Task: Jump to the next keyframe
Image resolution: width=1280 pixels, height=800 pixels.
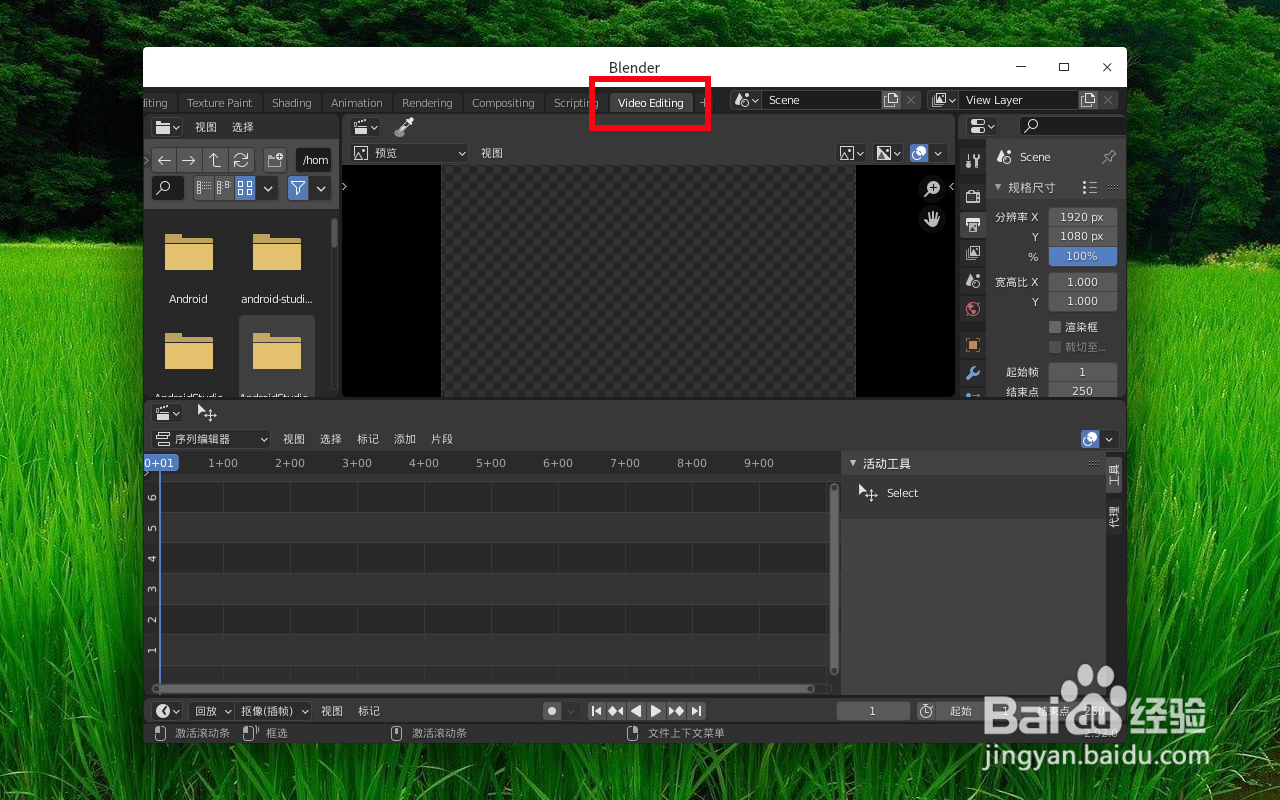Action: 676,711
